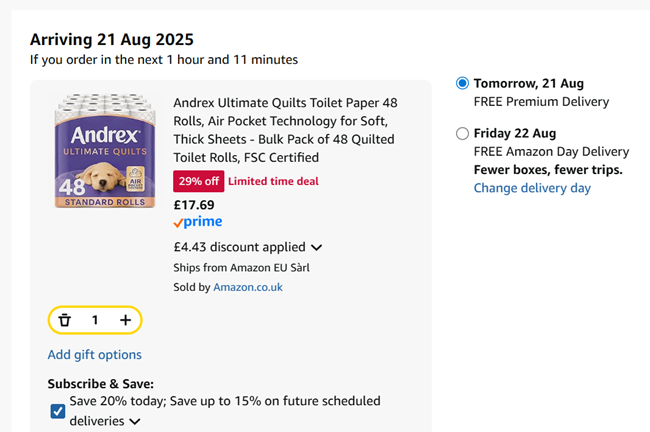Open the Andrex Ultimate Quilts product title
Viewport: 650px width, 432px height.
[285, 130]
